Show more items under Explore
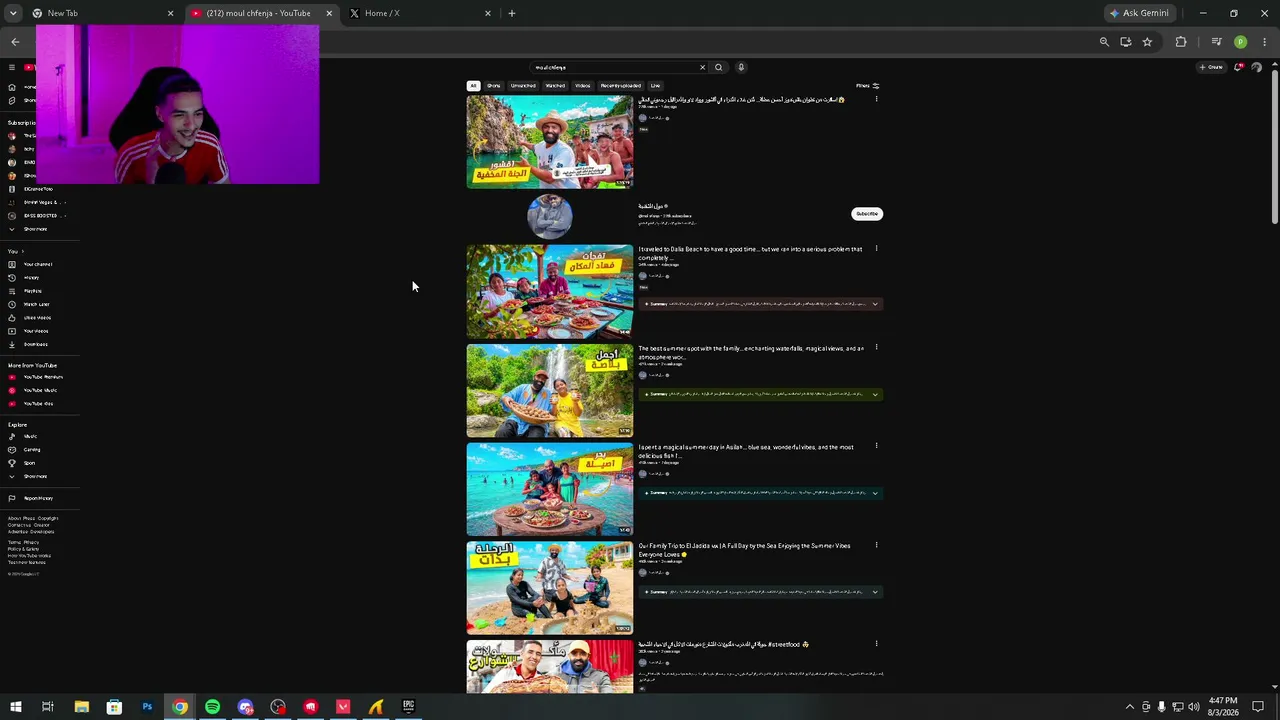This screenshot has width=1280, height=720. point(36,476)
